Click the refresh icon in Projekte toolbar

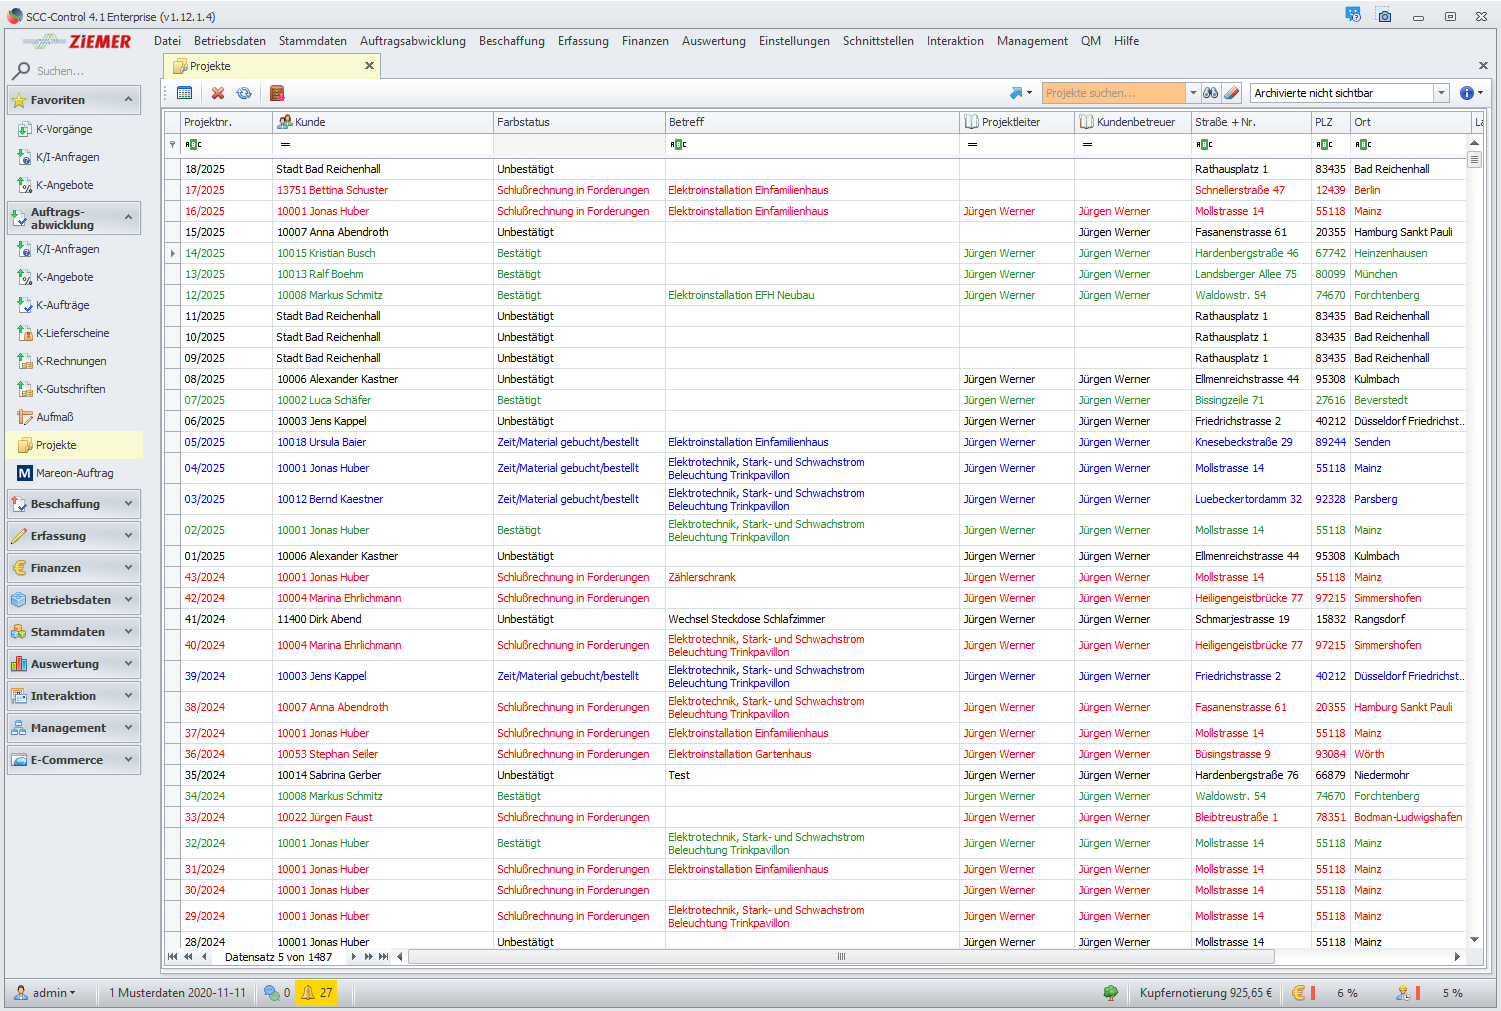pos(244,93)
